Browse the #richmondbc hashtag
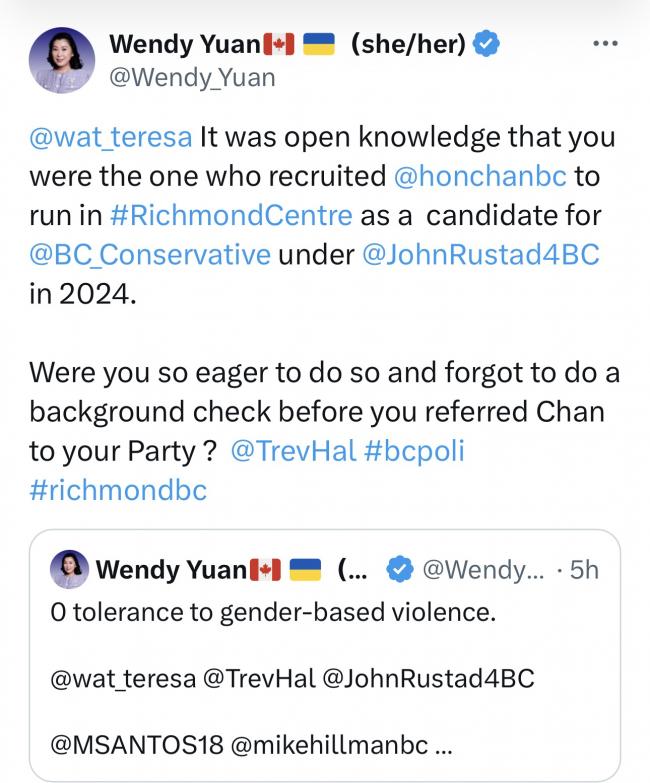The image size is (650, 783). click(x=118, y=489)
